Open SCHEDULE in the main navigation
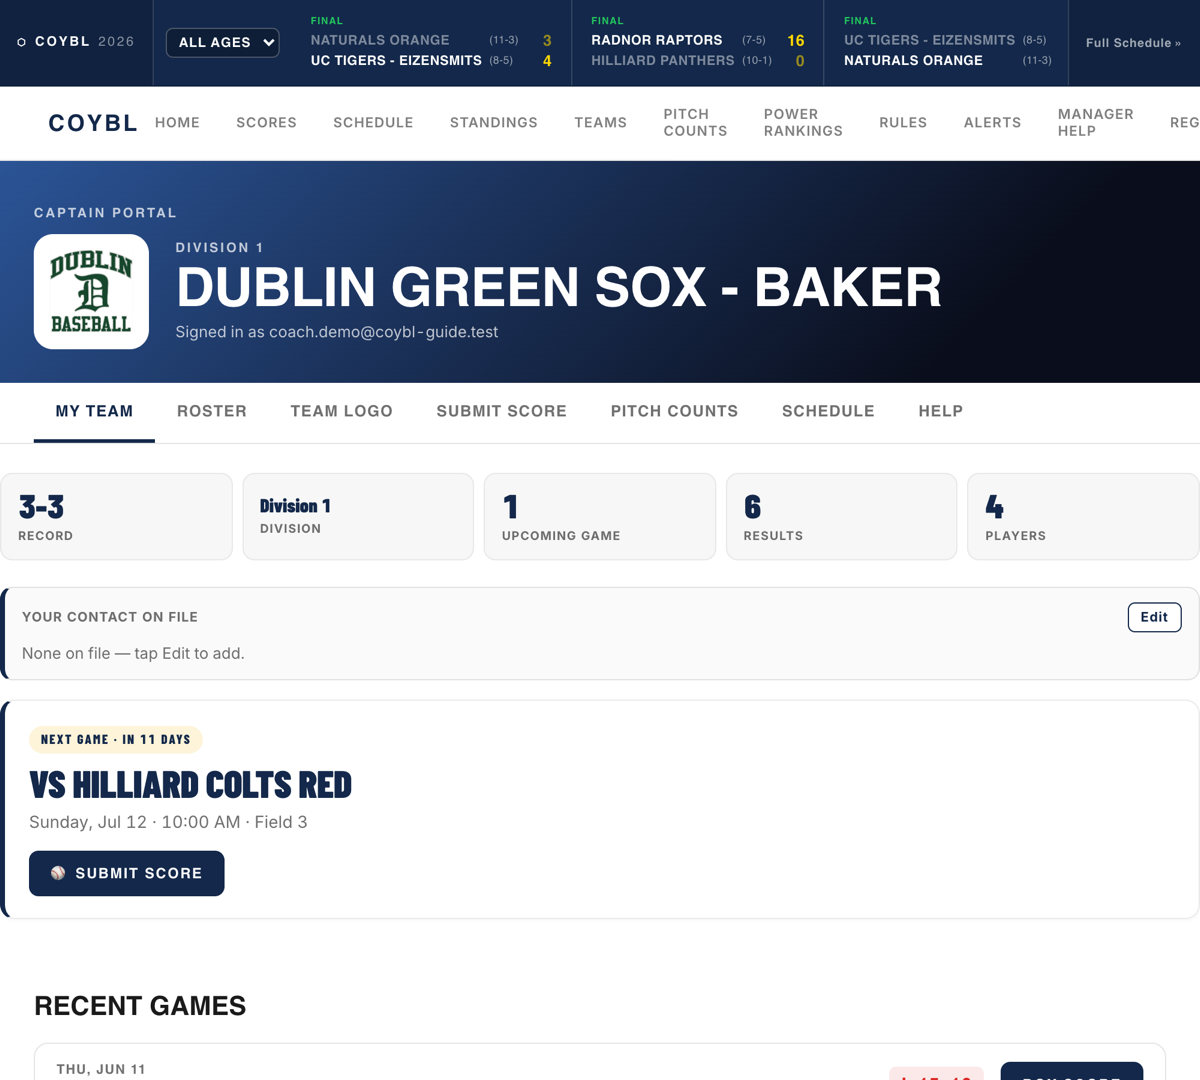This screenshot has height=1080, width=1200. coord(373,122)
